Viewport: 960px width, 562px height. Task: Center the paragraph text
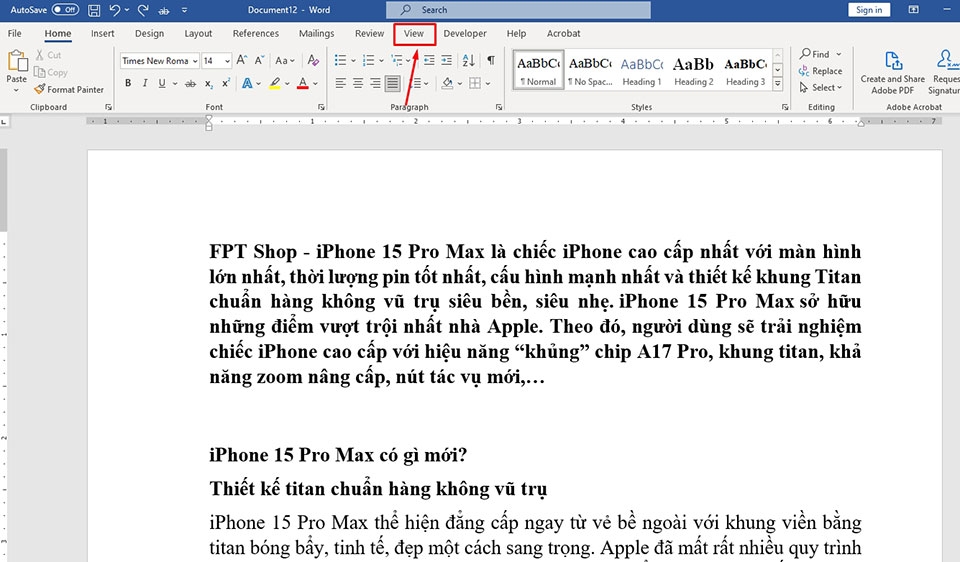(x=358, y=83)
